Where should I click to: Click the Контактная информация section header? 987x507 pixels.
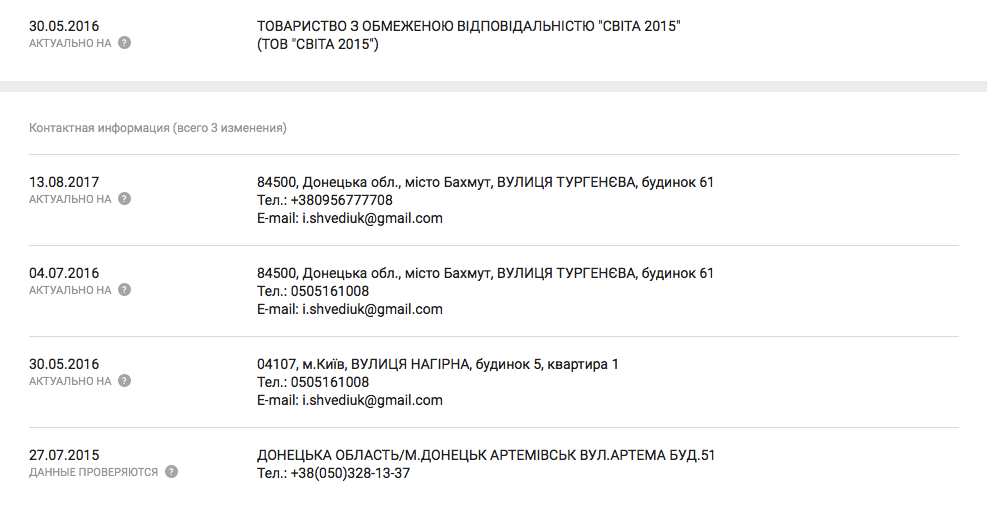coord(157,128)
